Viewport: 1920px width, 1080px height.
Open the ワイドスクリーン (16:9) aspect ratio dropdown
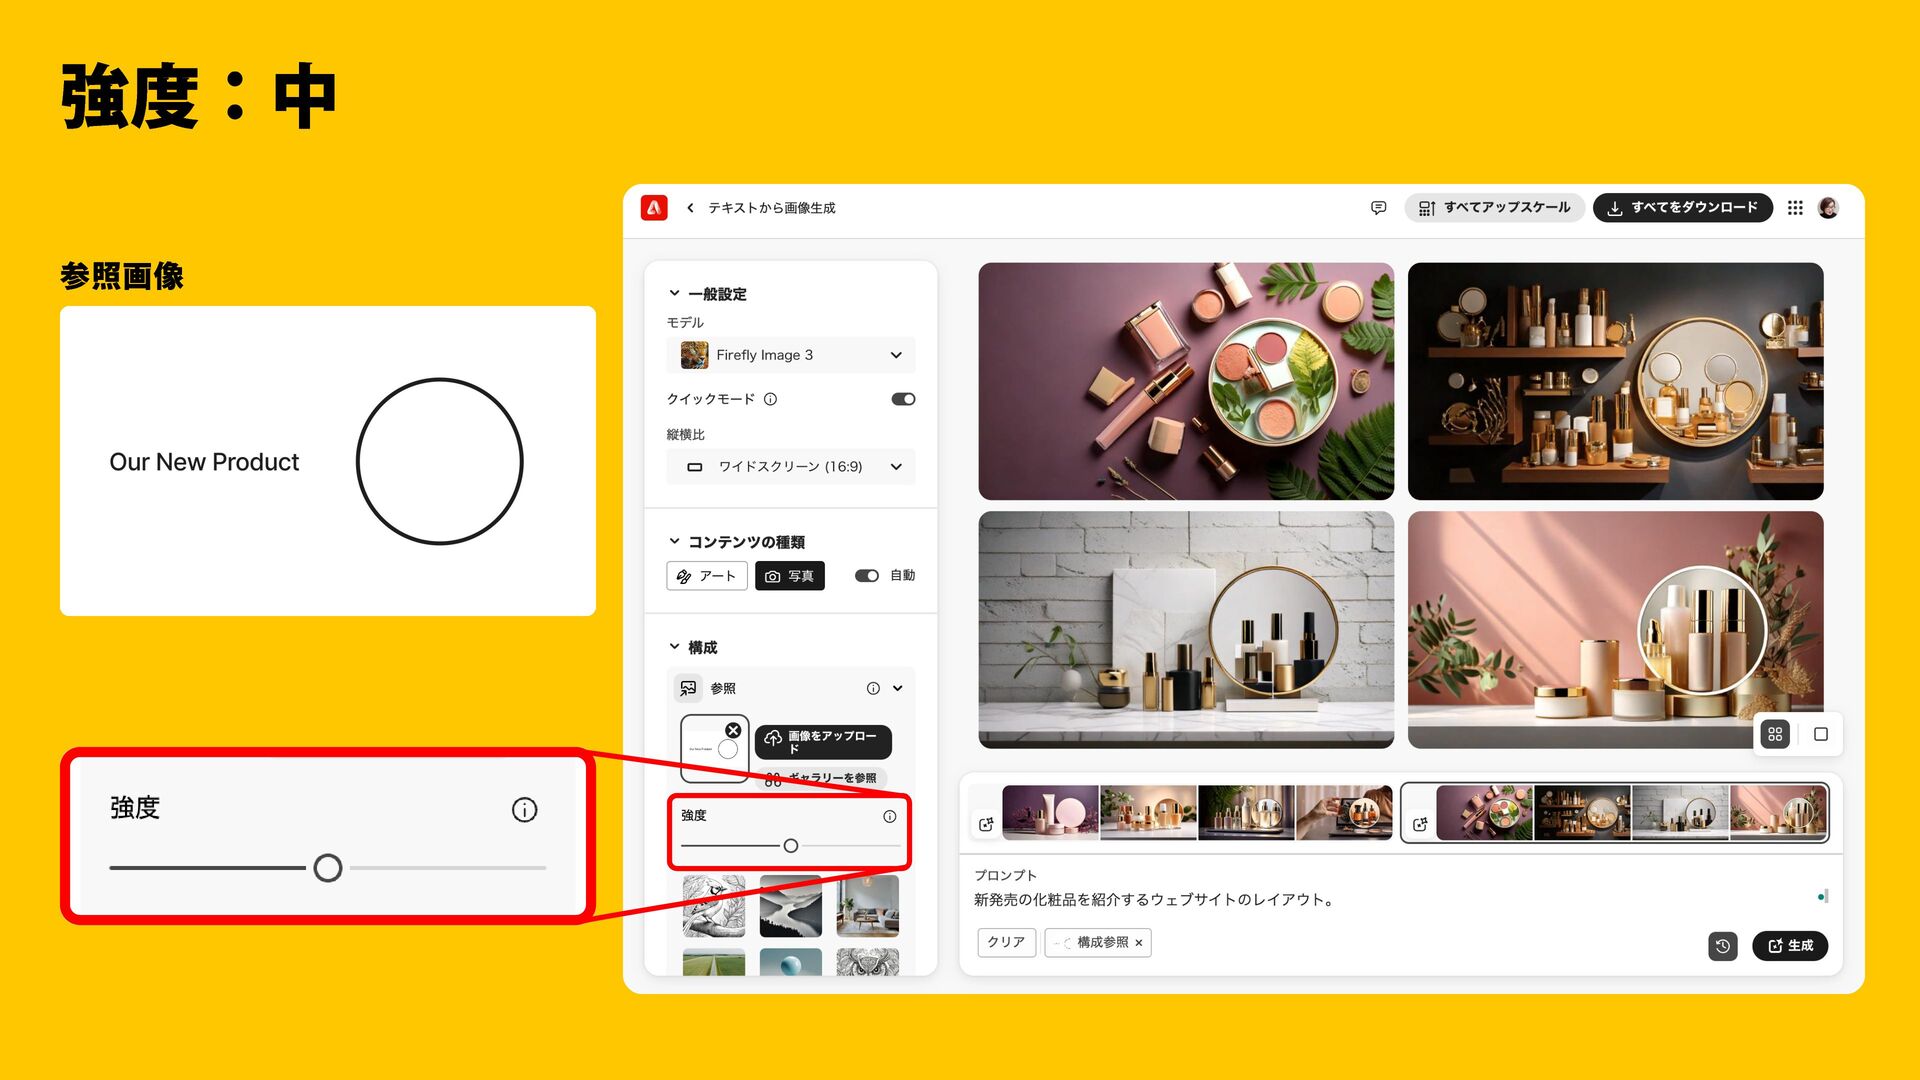pos(790,467)
